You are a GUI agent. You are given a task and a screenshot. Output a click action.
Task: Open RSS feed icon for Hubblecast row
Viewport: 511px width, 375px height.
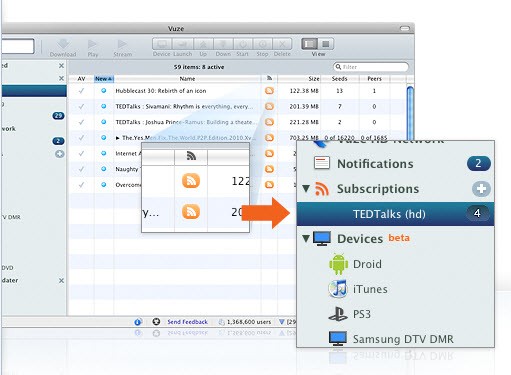[269, 91]
